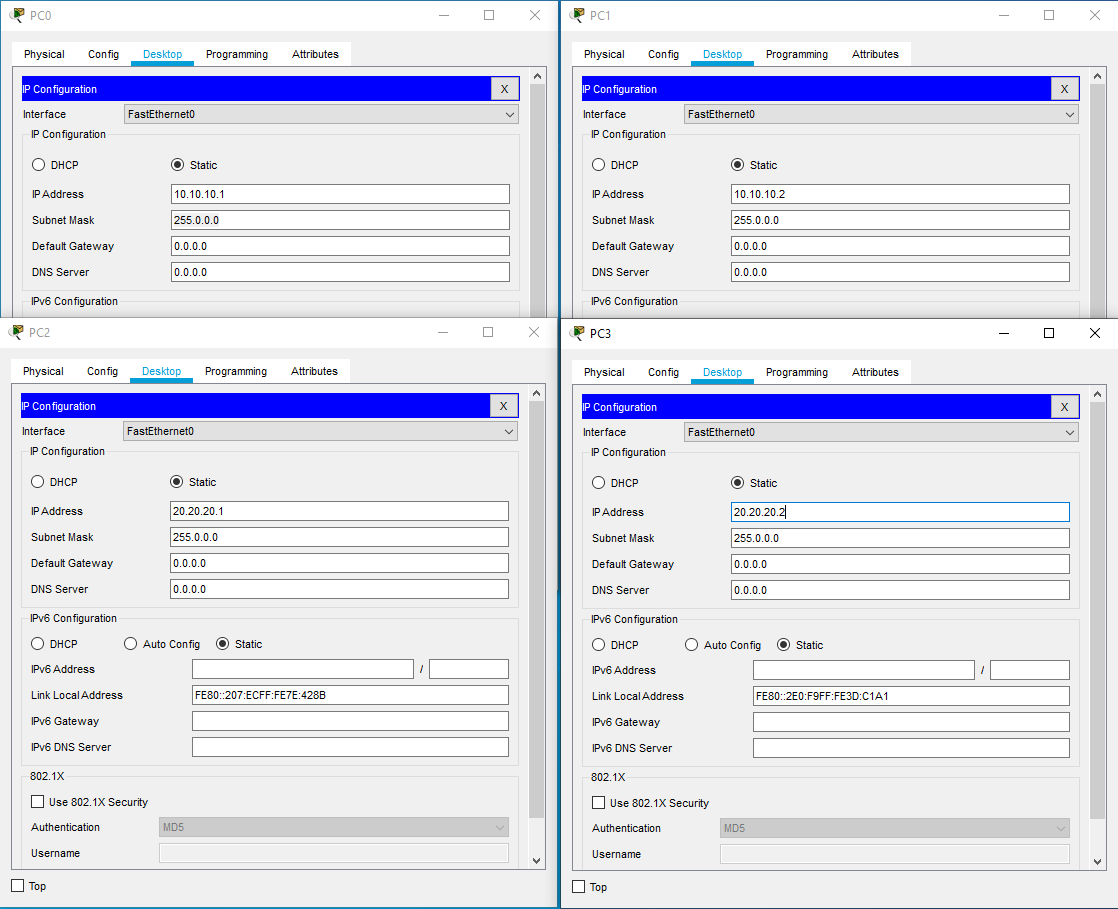Click the PC2 window title icon
Screen dimensions: 1118x909
coord(16,332)
